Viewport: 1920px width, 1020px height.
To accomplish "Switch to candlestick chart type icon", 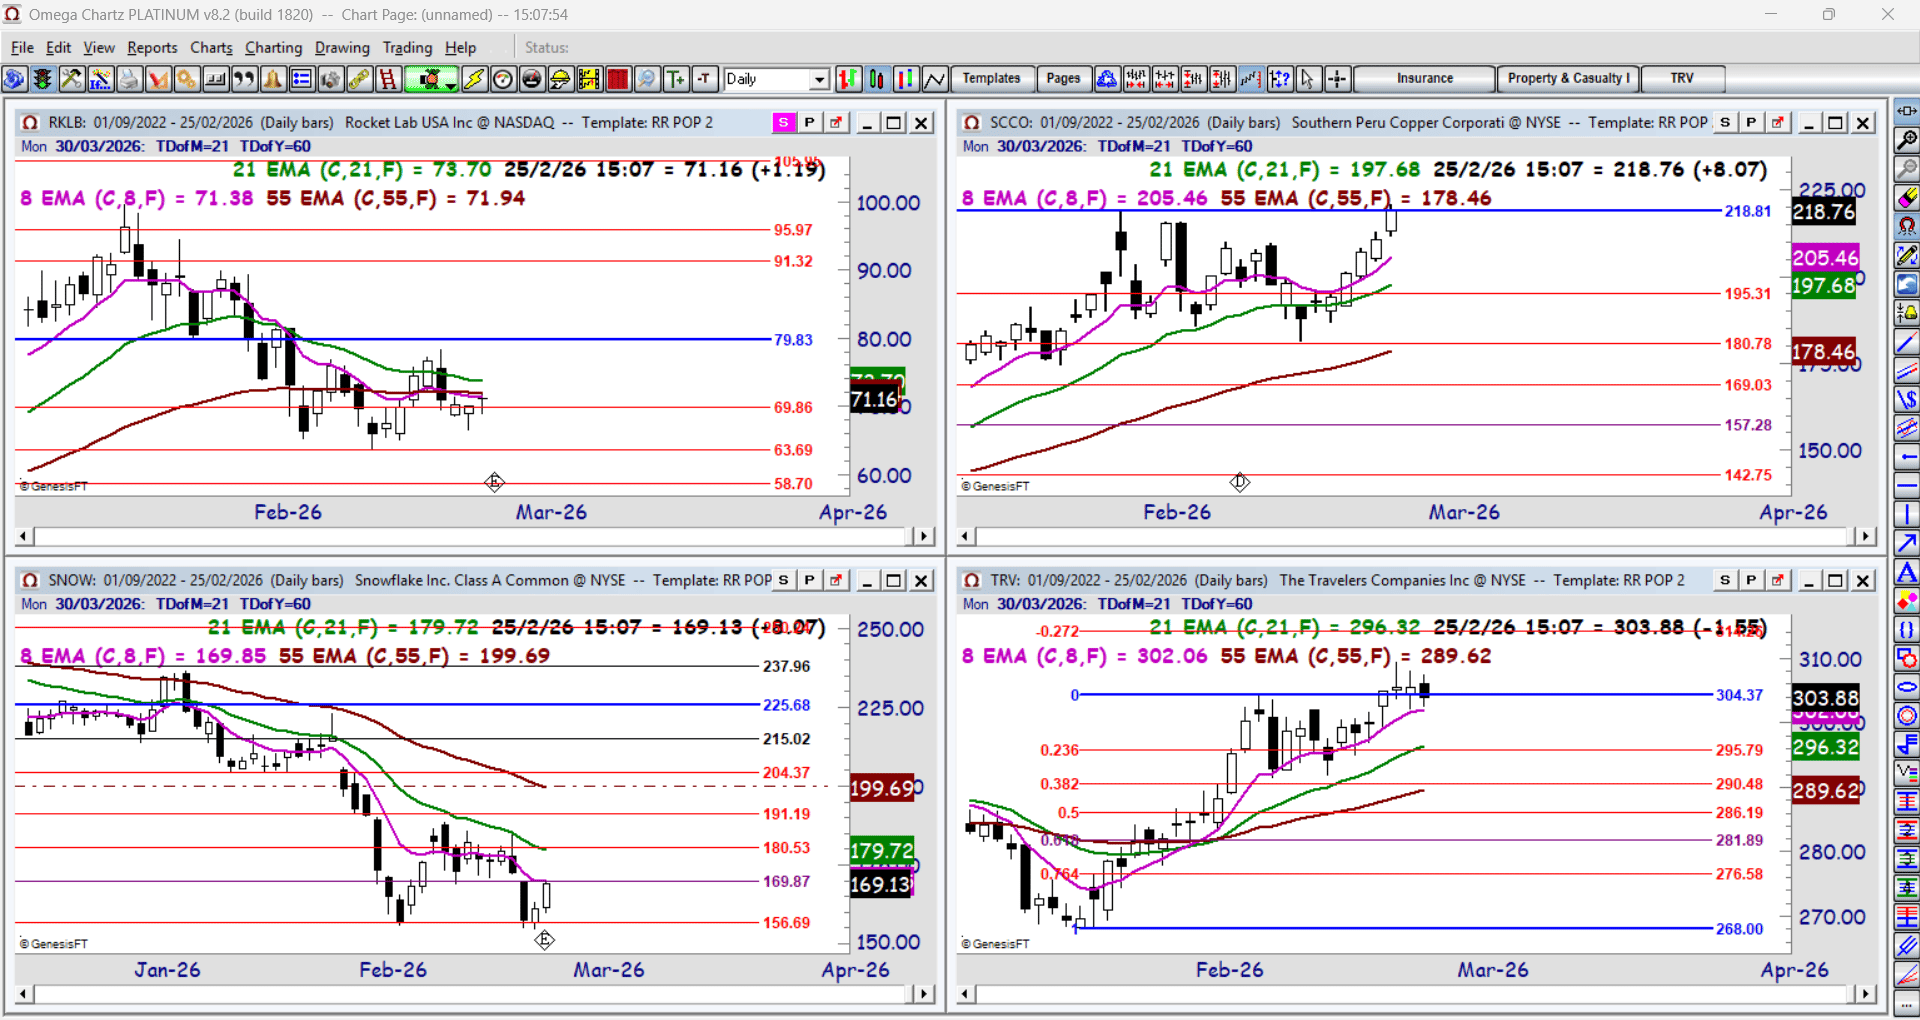I will click(x=877, y=79).
